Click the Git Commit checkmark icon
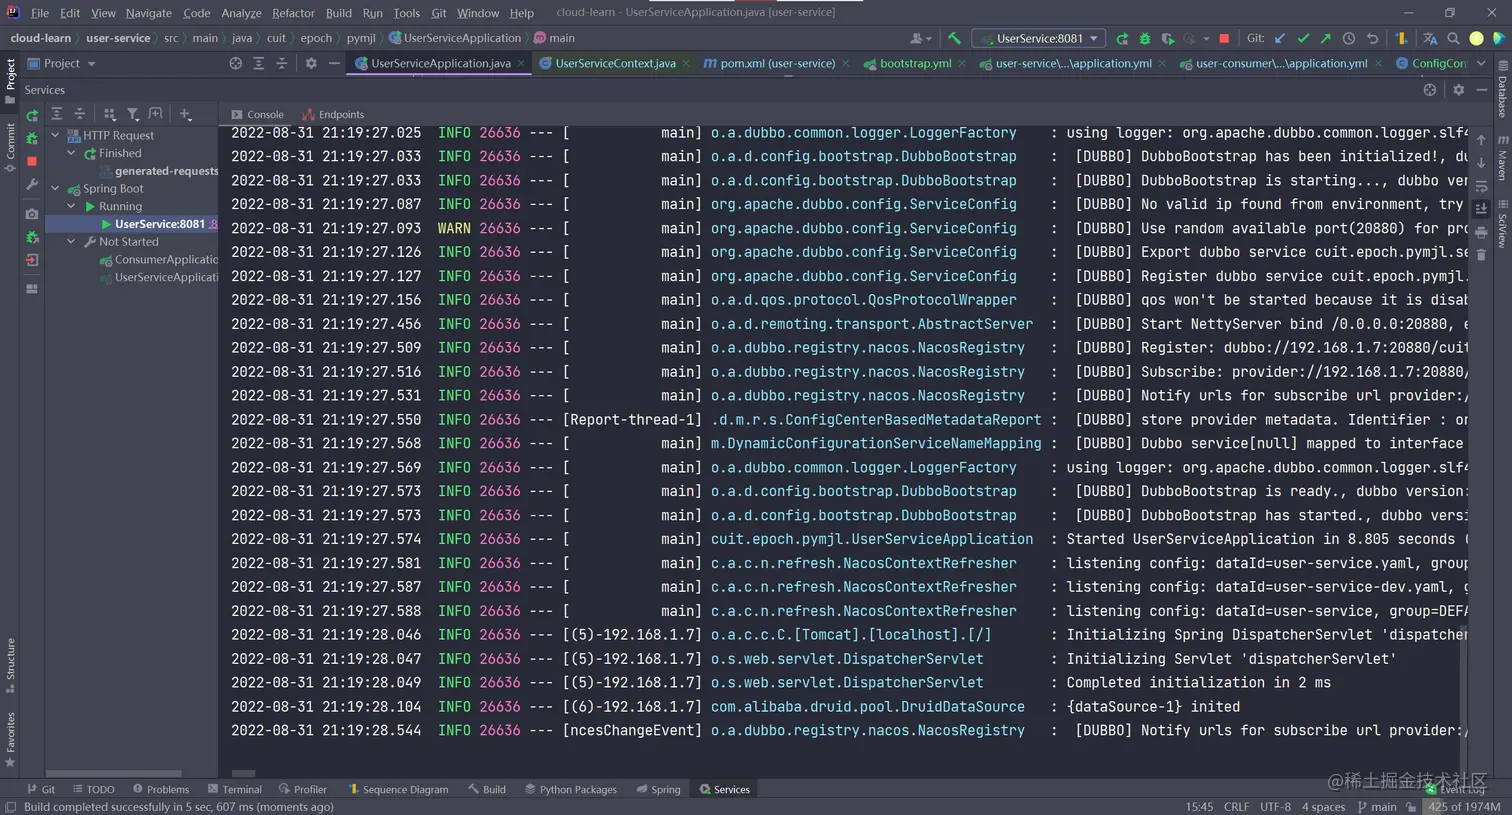This screenshot has height=815, width=1512. tap(1303, 38)
